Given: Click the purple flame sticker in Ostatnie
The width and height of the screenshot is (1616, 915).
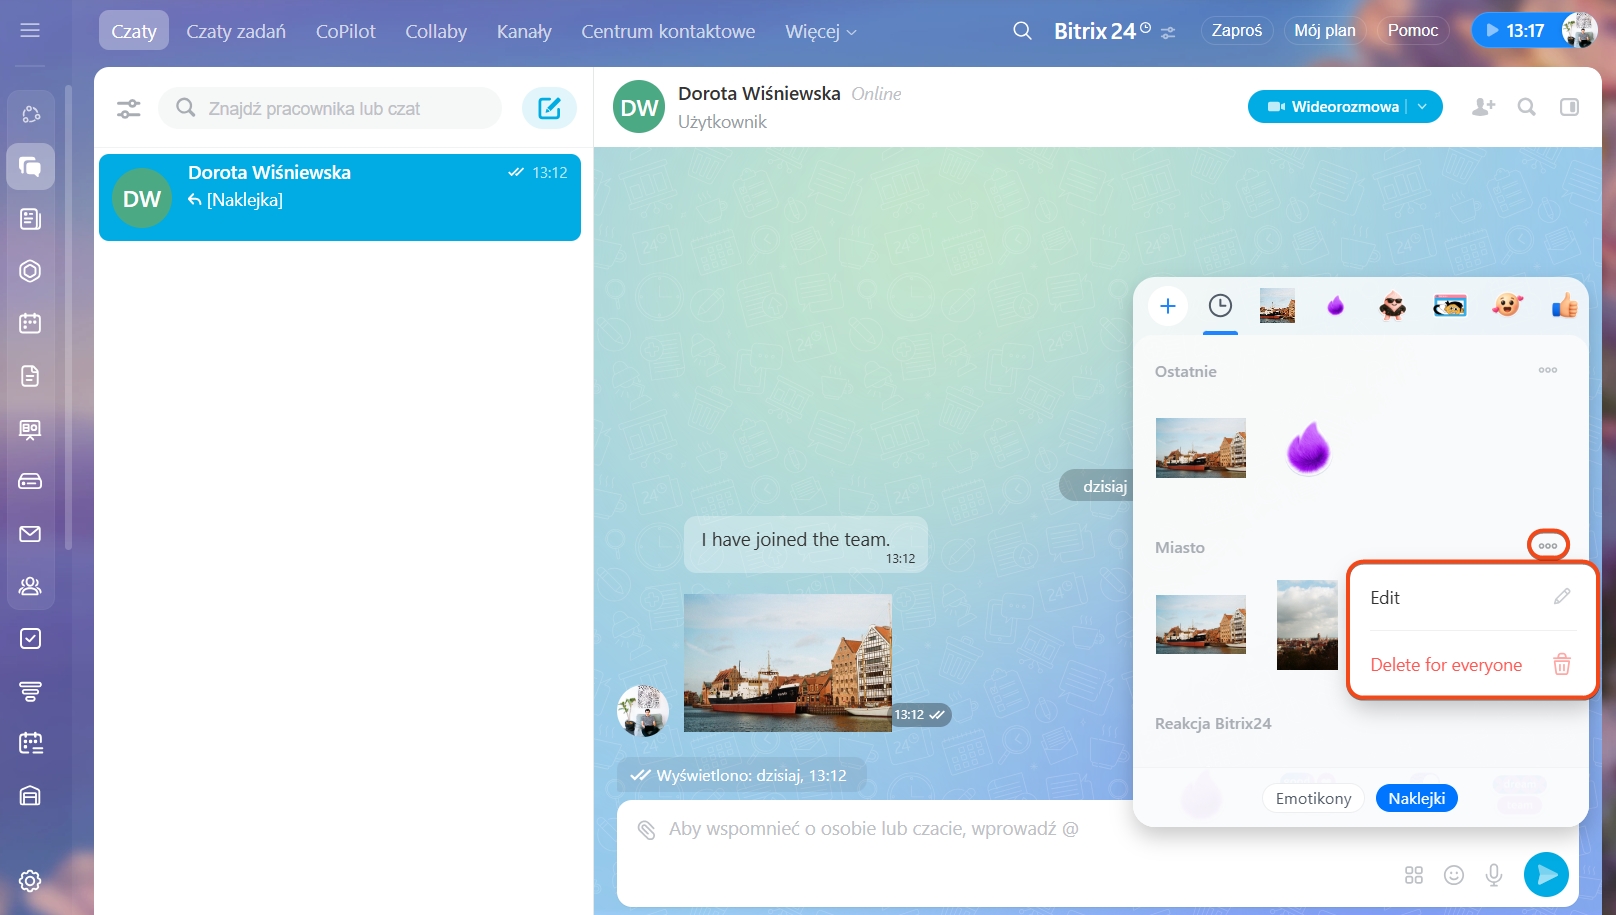Looking at the screenshot, I should 1307,447.
